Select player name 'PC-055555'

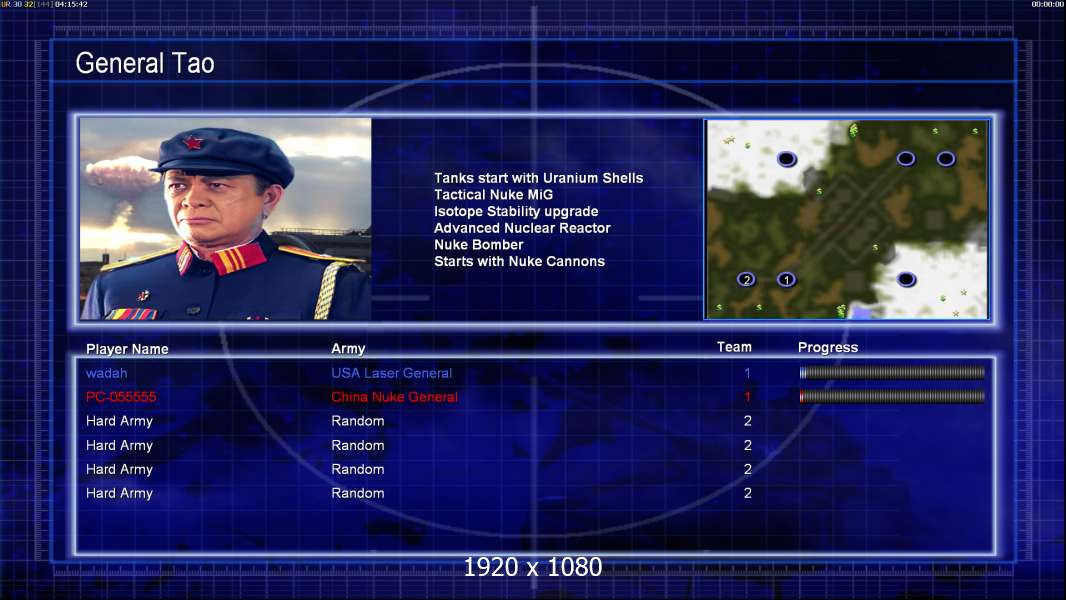pos(121,397)
